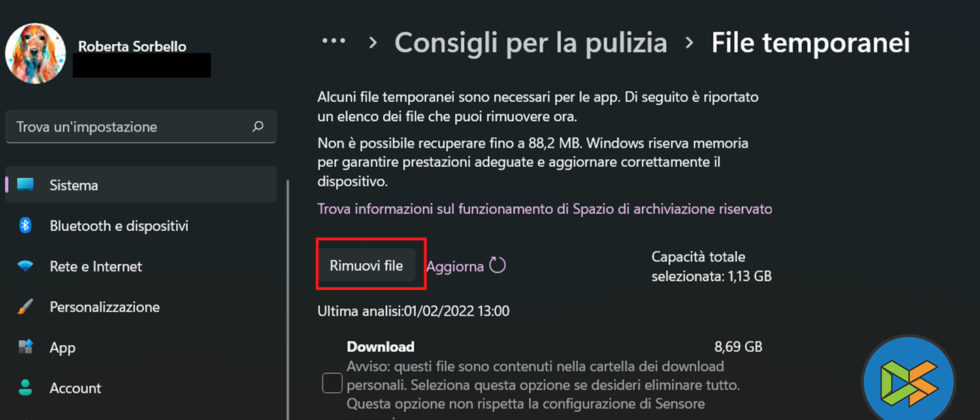The image size is (980, 420).
Task: Click the search magnifier icon
Action: click(x=258, y=127)
